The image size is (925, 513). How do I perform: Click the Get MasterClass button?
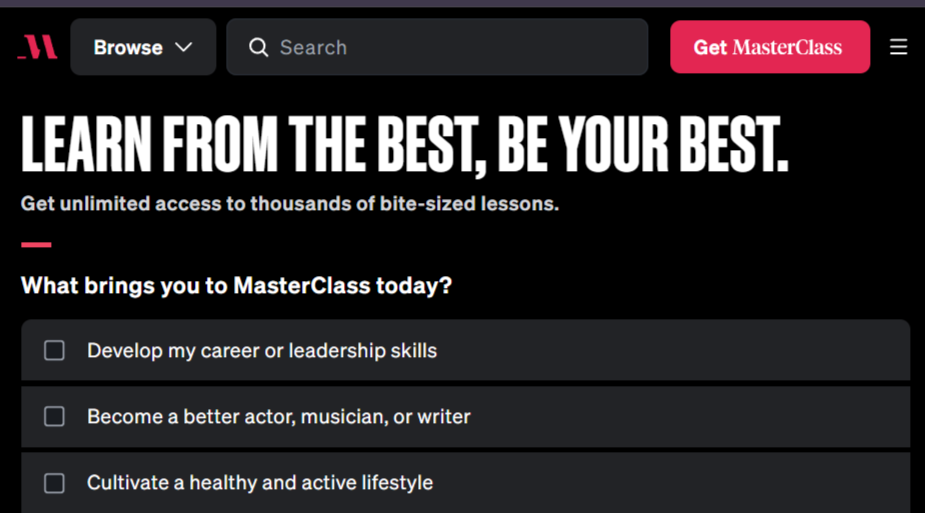[x=770, y=47]
